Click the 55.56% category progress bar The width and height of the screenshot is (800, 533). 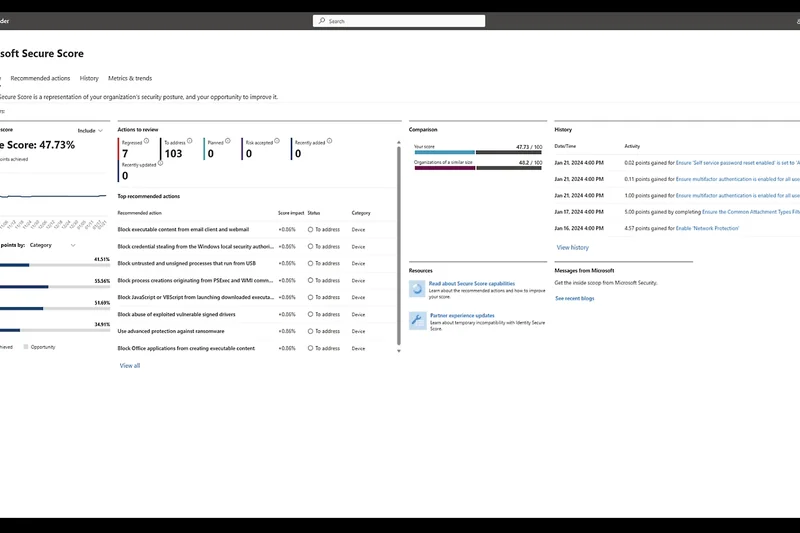point(55,287)
